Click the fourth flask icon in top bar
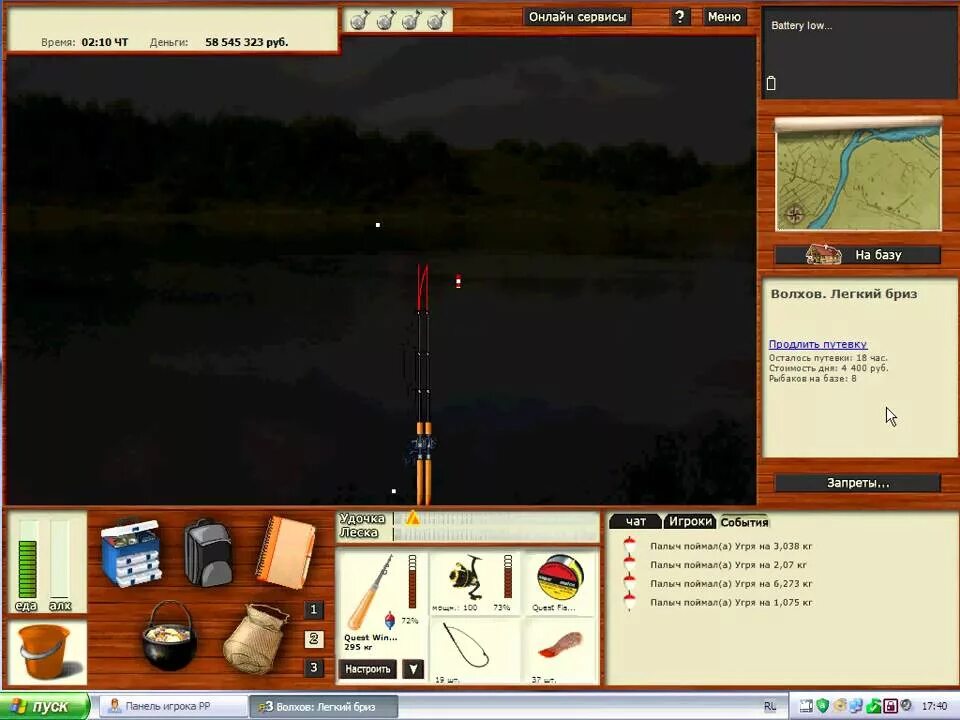The width and height of the screenshot is (960, 720). pos(436,20)
